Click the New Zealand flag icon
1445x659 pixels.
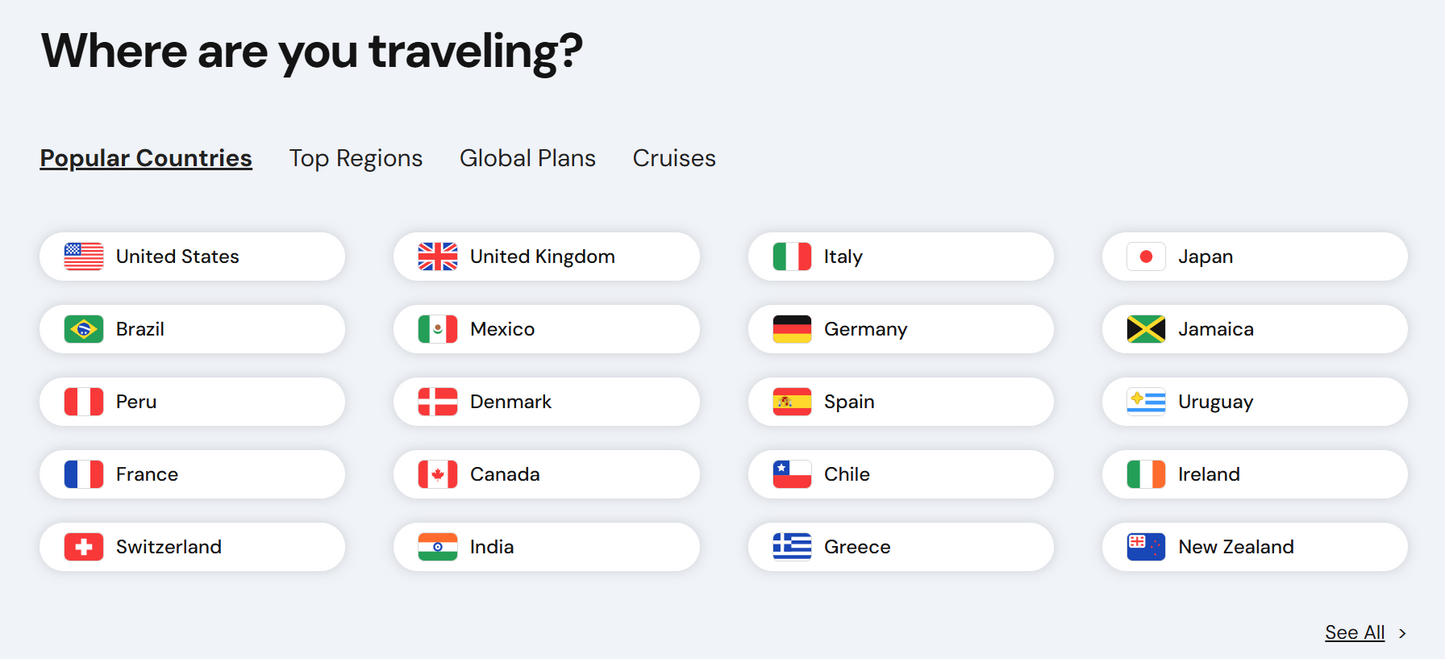pos(1144,547)
